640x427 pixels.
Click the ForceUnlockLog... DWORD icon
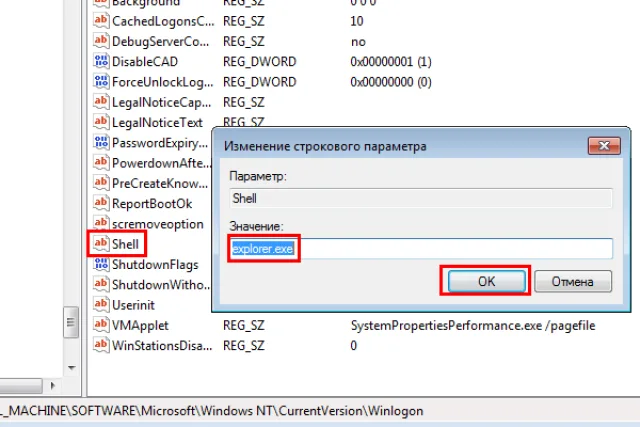pyautogui.click(x=101, y=82)
